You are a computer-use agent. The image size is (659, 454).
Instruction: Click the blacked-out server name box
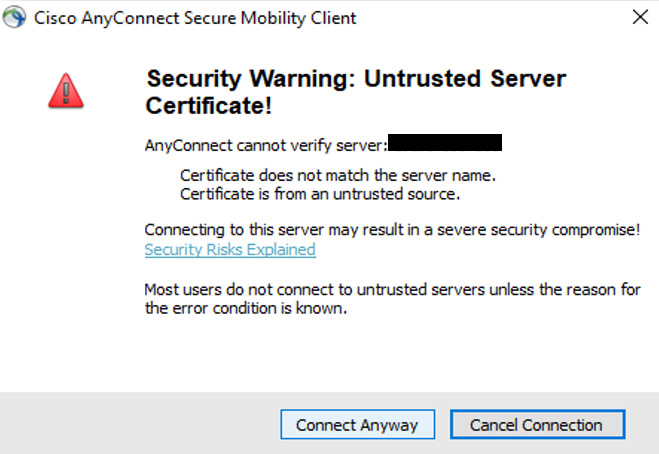pyautogui.click(x=444, y=144)
